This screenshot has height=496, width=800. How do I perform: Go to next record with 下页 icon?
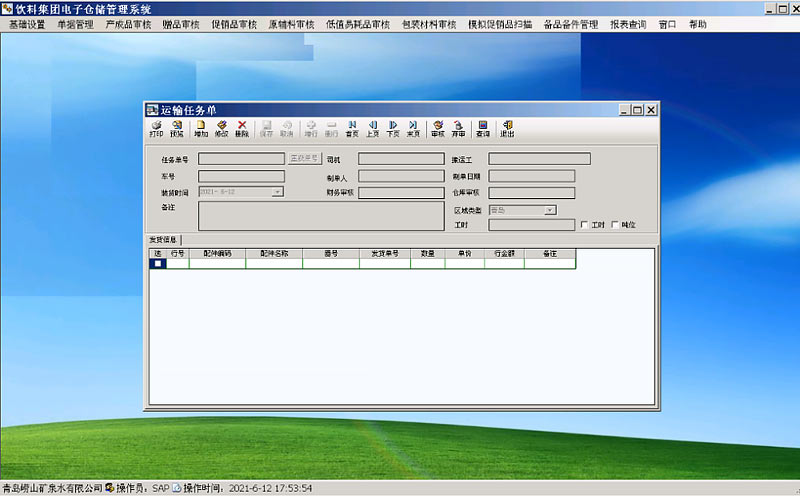tap(393, 128)
